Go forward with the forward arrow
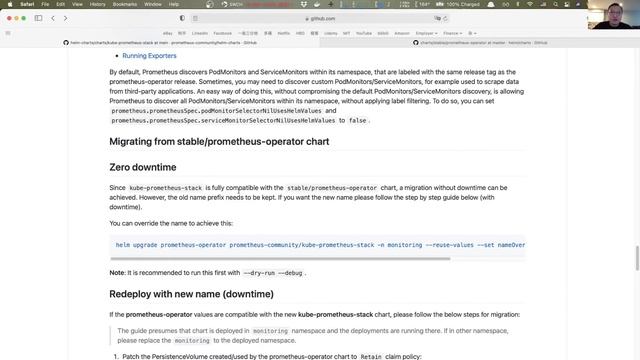Screen dimensions: 640x360 [65, 18]
